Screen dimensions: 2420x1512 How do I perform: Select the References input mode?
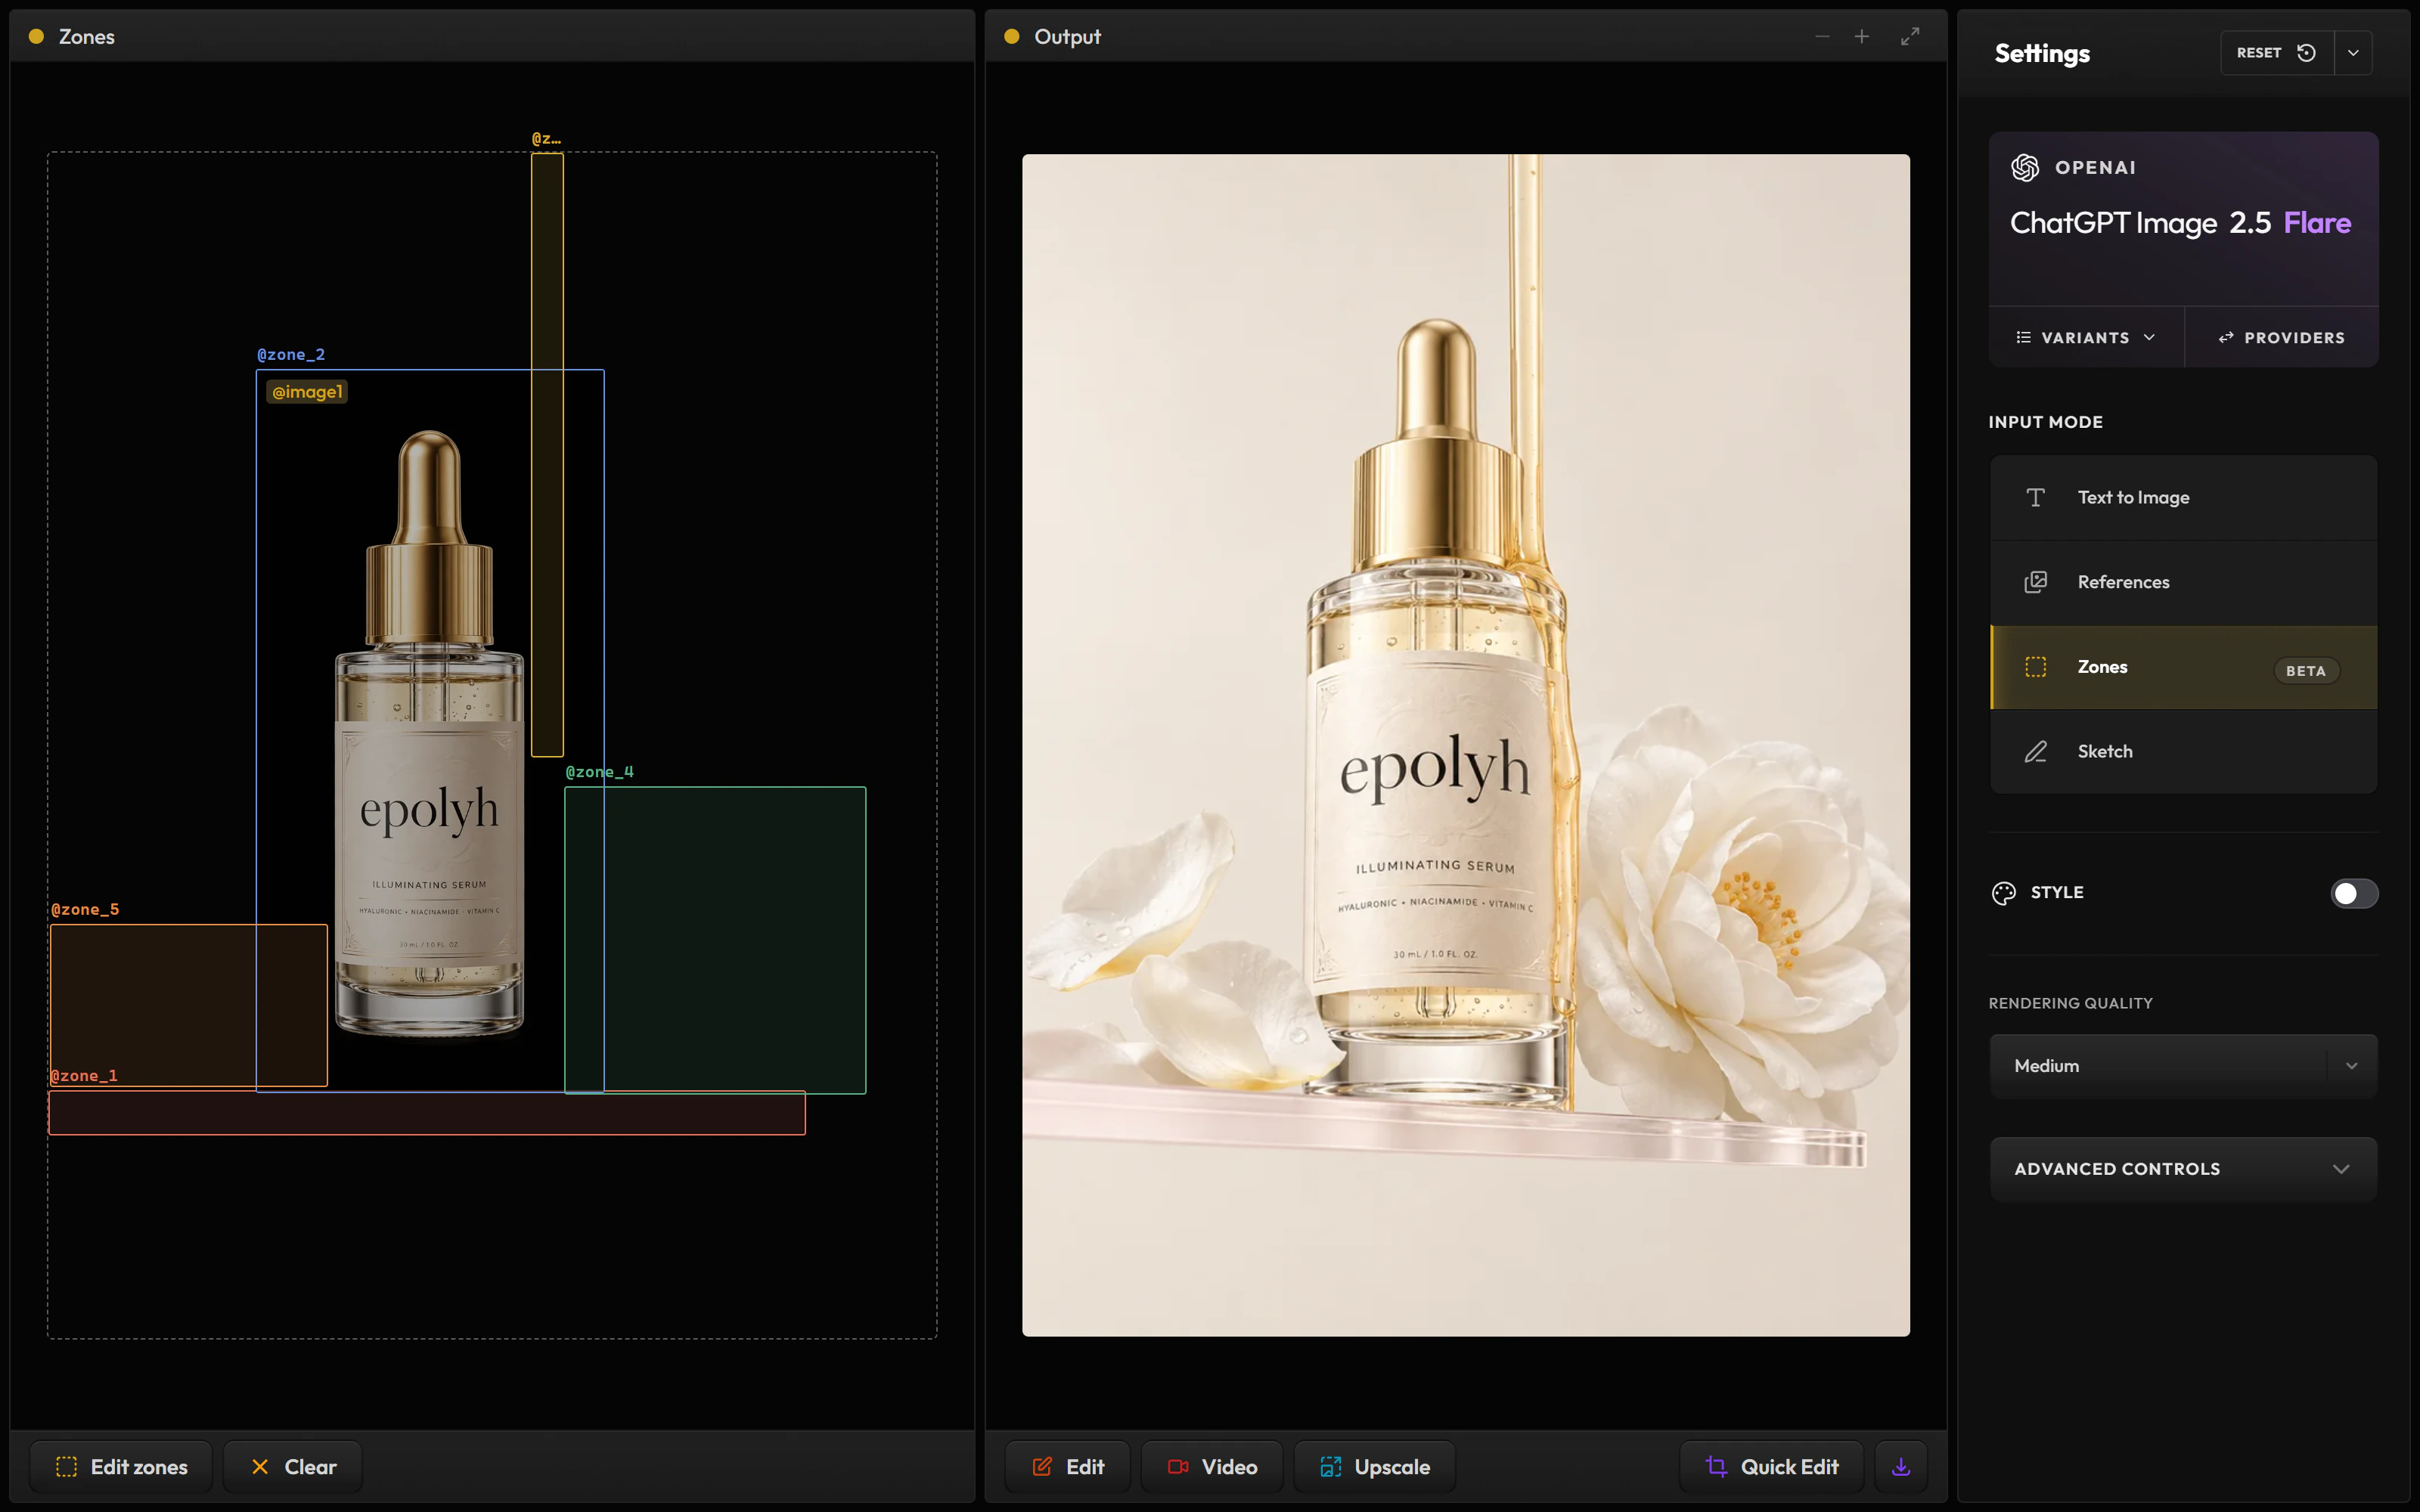[x=2183, y=582]
